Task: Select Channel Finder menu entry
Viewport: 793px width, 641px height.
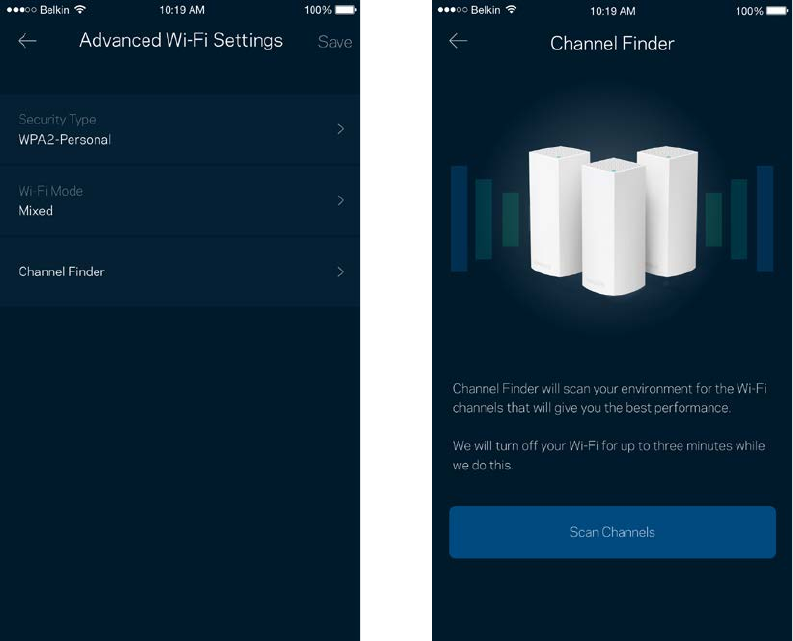Action: tap(180, 272)
